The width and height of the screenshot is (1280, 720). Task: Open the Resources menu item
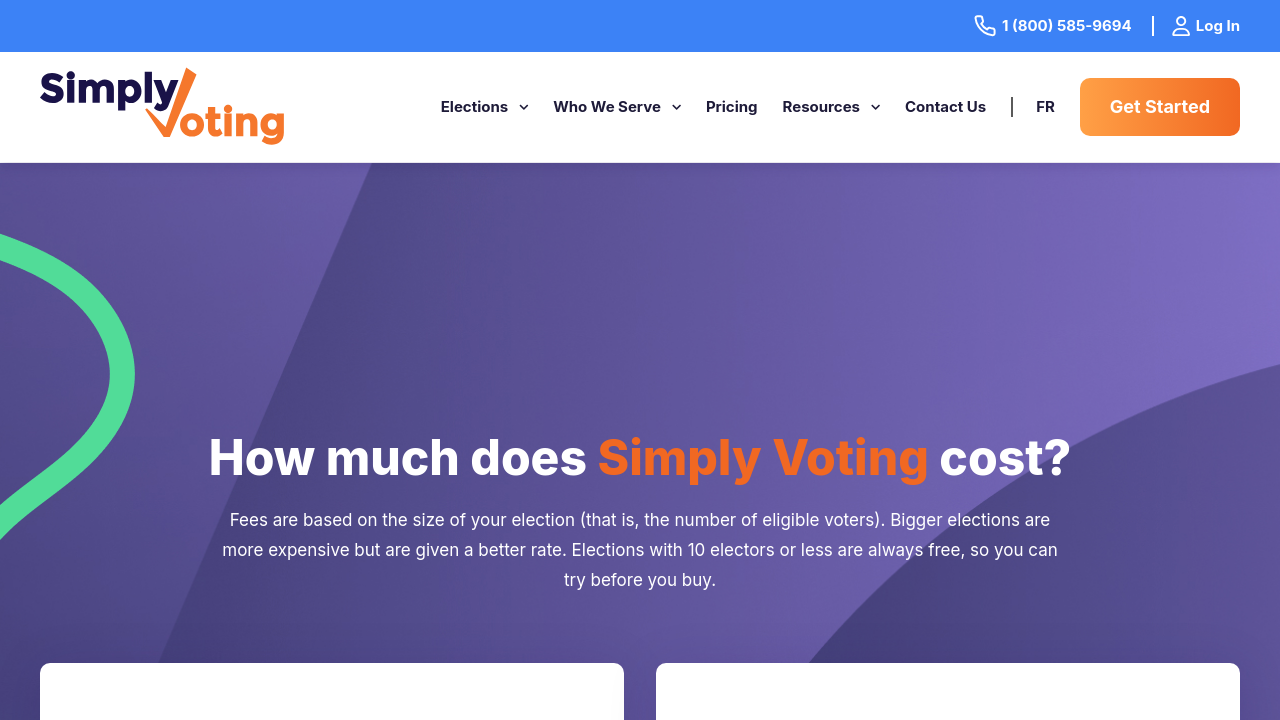tap(821, 107)
